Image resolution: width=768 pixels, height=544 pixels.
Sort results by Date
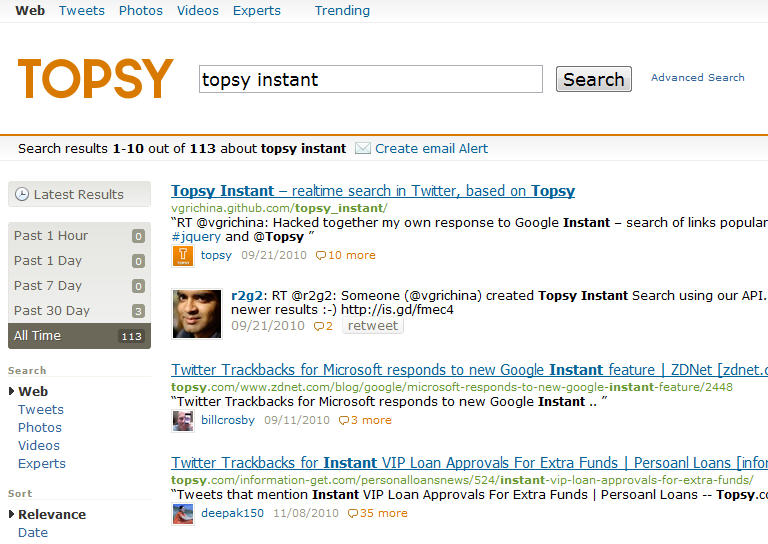click(33, 532)
